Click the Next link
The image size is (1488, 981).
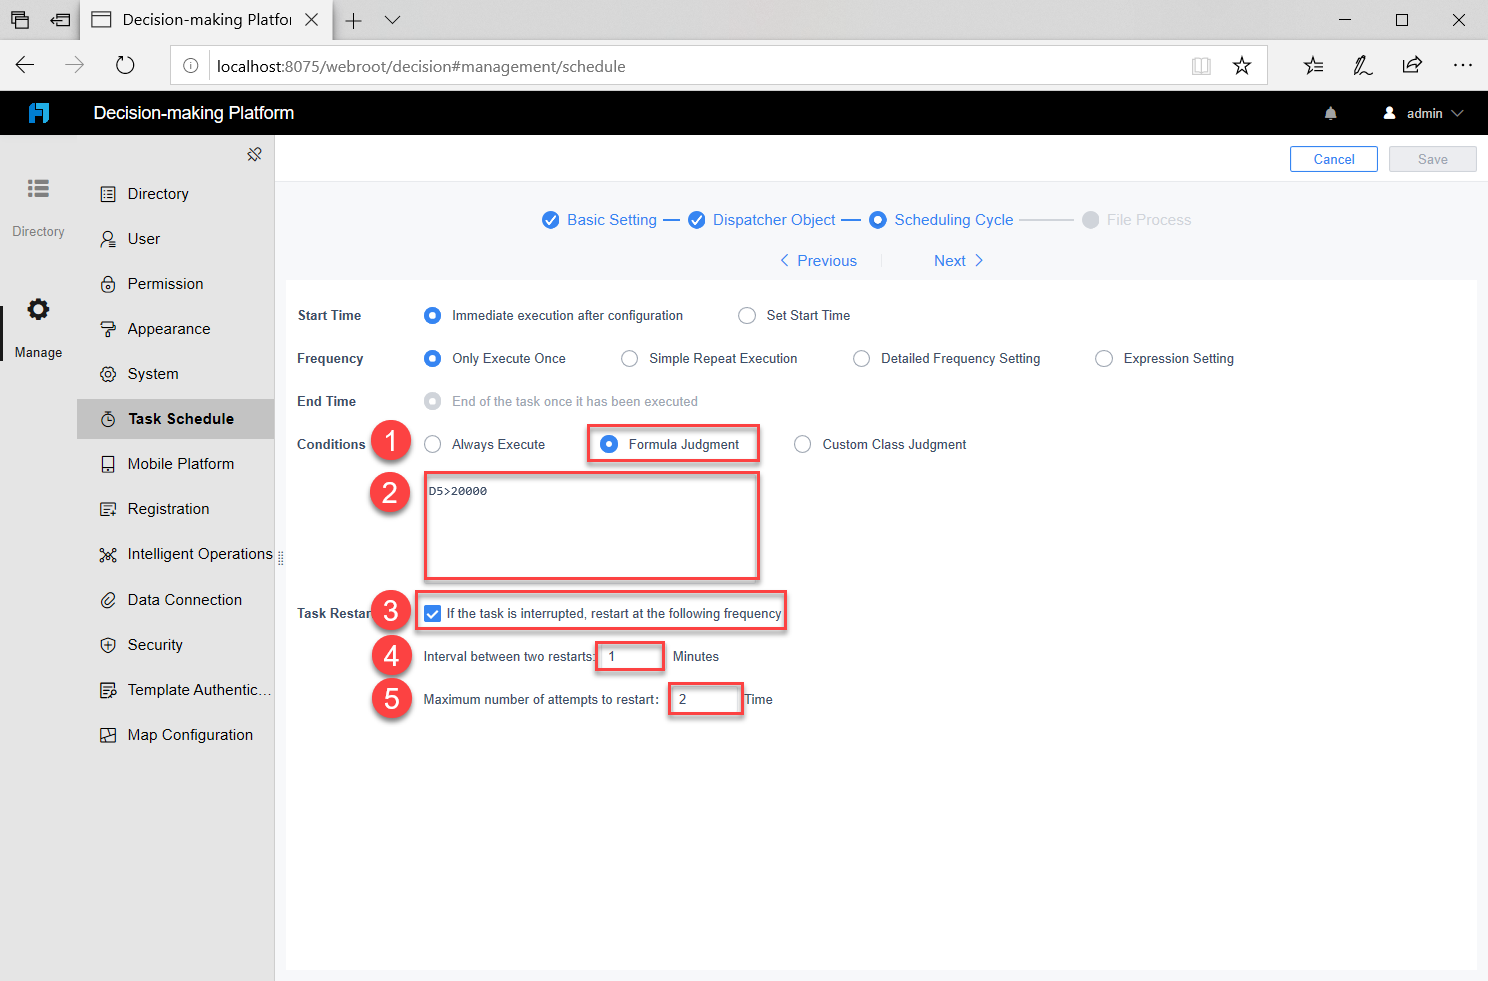949,260
